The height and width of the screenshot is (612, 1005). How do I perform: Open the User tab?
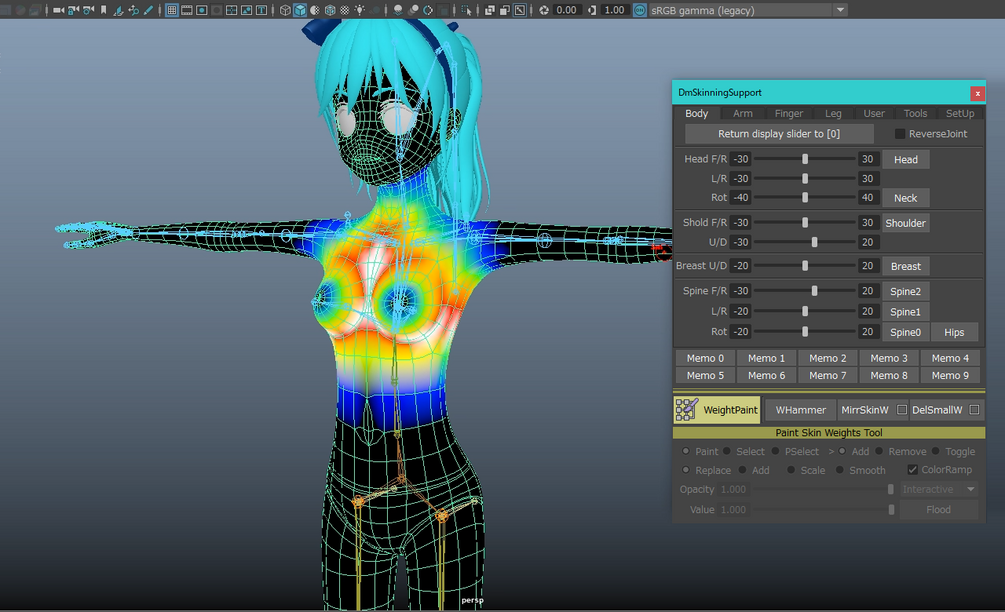[x=874, y=113]
